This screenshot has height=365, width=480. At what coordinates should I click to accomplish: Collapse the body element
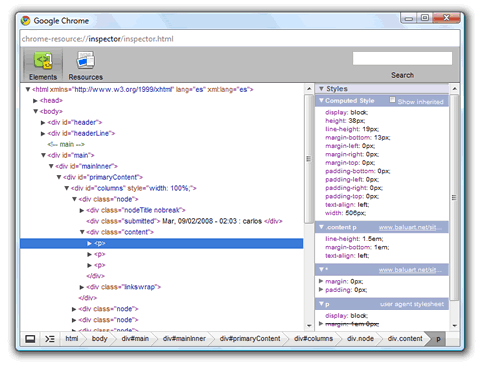tap(36, 111)
